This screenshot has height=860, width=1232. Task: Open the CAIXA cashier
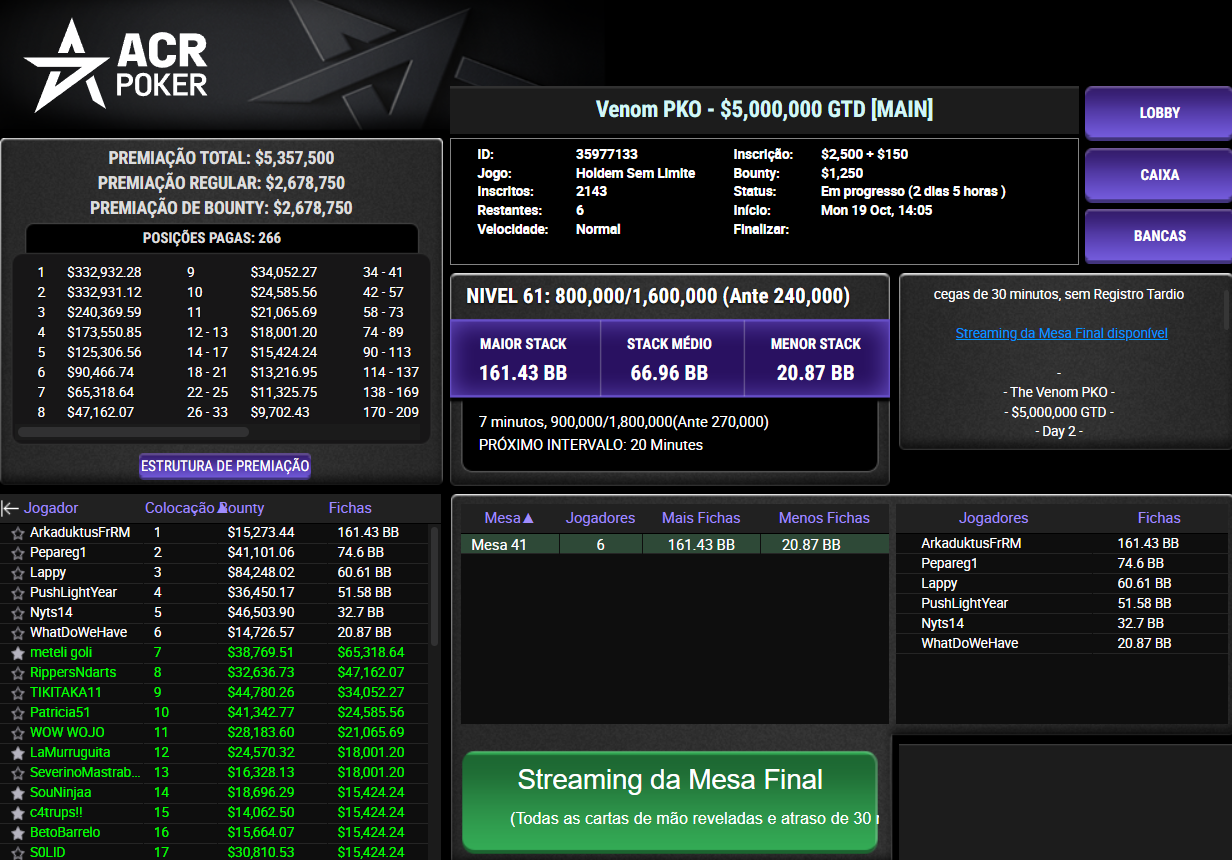(1159, 175)
